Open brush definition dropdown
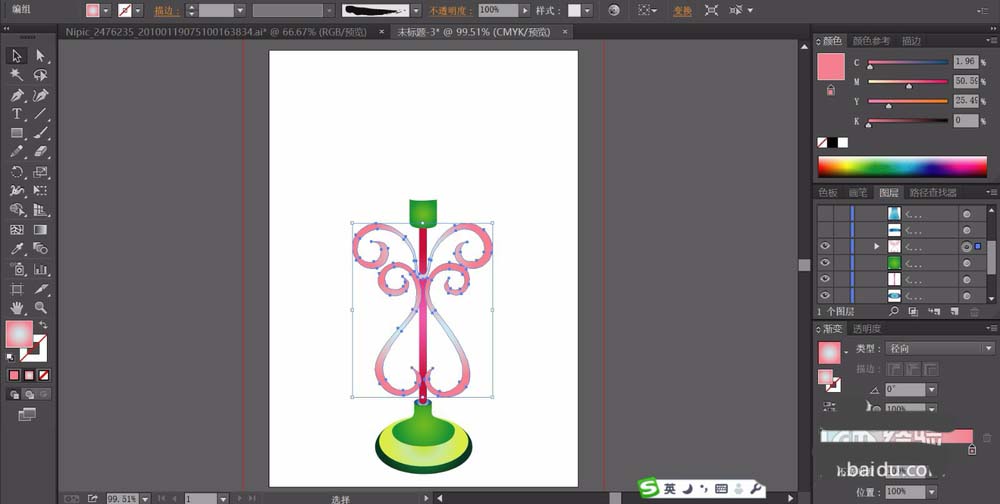 pos(416,10)
